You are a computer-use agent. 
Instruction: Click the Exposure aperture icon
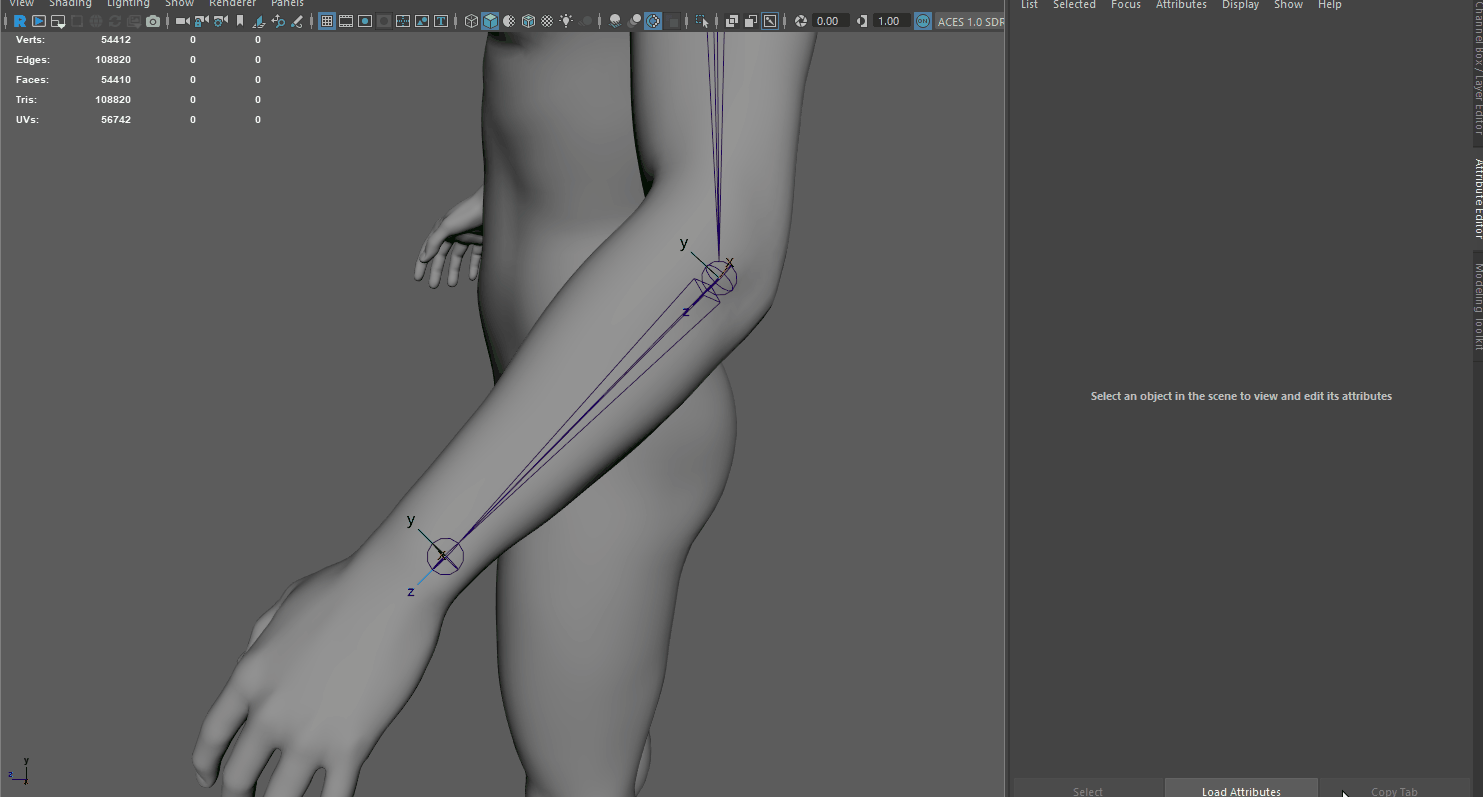[x=800, y=21]
